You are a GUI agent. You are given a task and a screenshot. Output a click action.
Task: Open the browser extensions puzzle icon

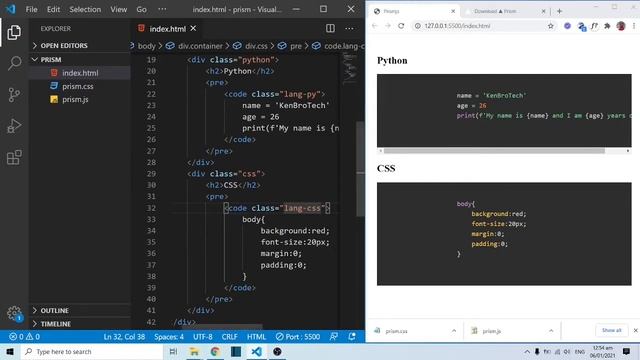coord(607,26)
